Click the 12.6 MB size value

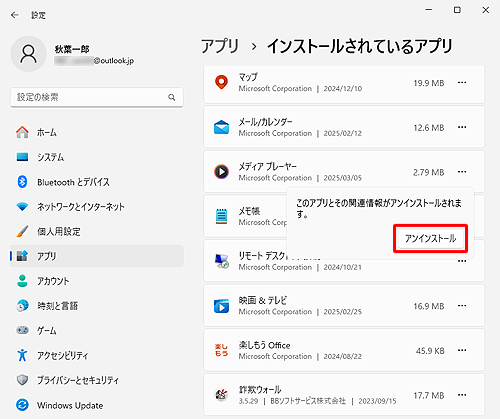[429, 128]
